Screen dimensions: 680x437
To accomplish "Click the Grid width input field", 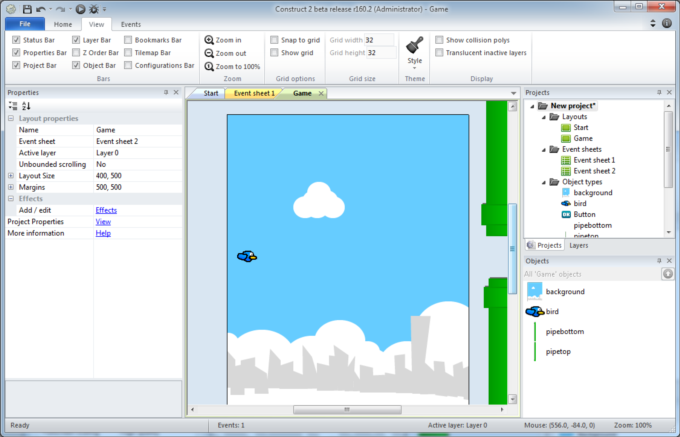I will click(379, 40).
